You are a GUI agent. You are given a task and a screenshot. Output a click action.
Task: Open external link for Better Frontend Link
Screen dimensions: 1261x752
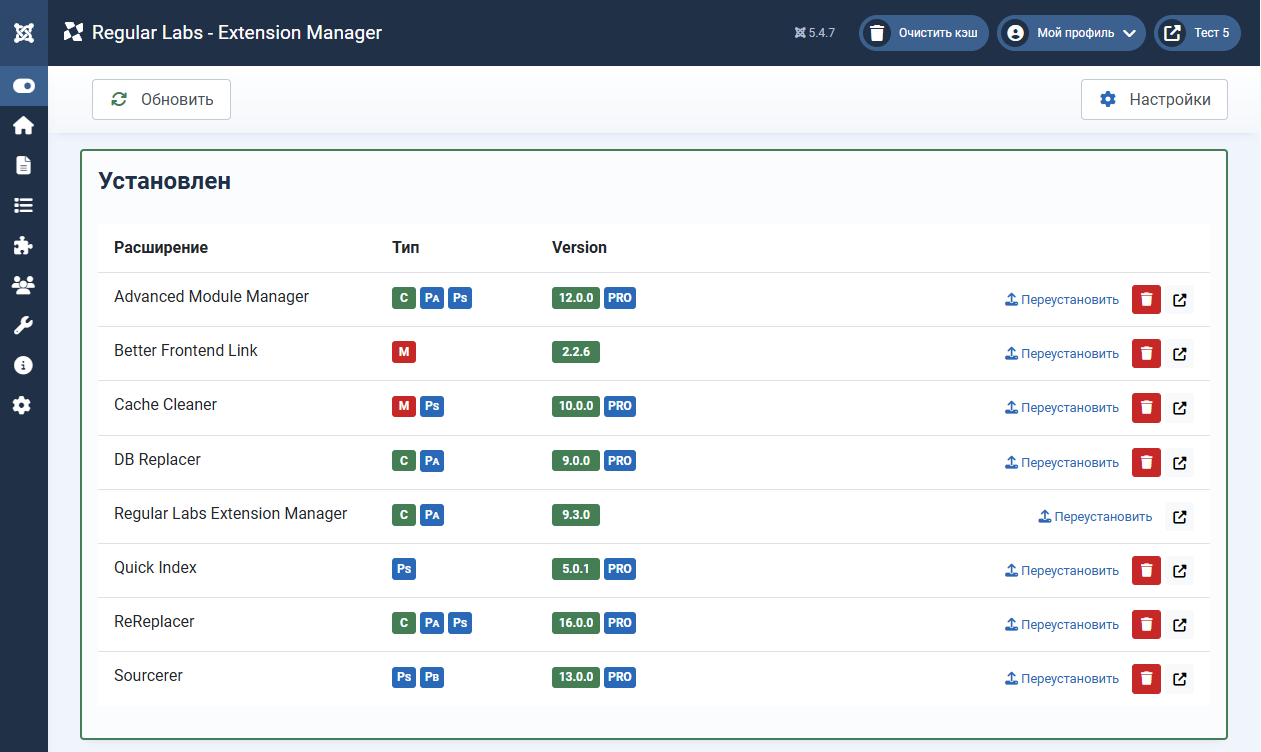[1180, 354]
